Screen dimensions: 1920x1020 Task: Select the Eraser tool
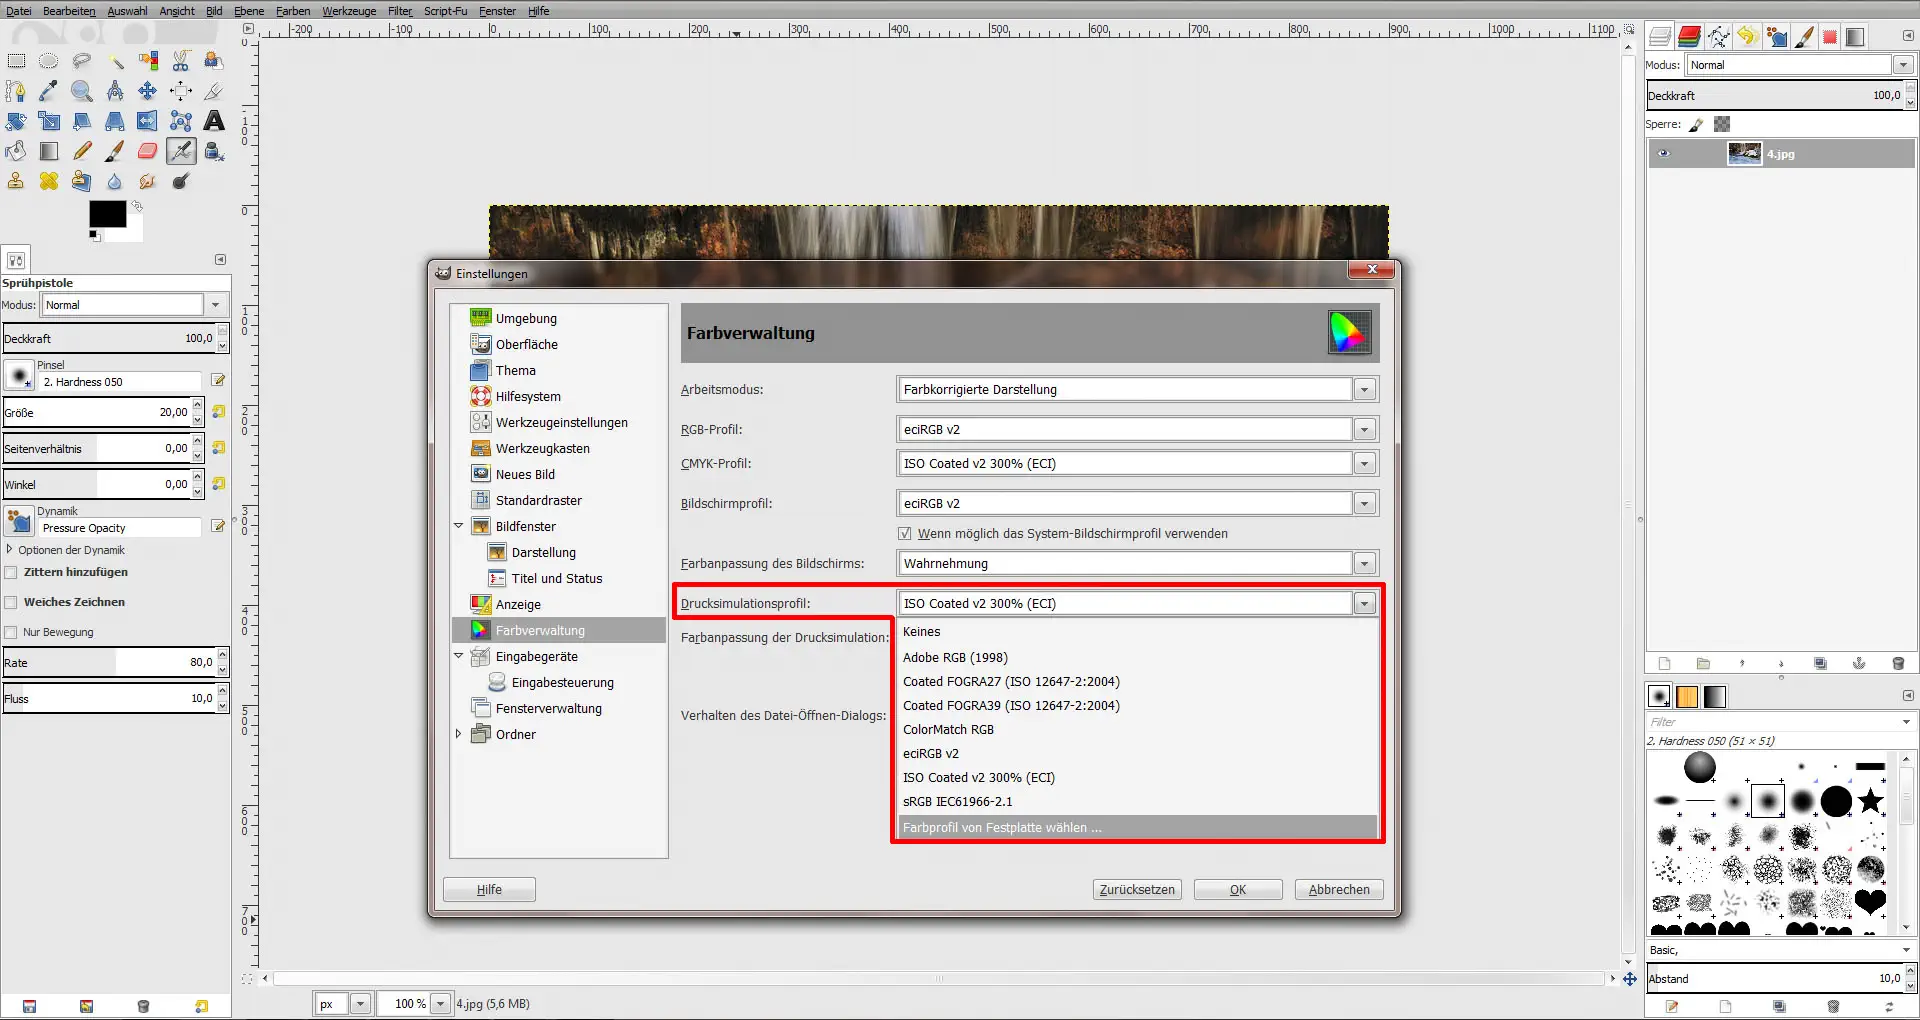coord(146,150)
